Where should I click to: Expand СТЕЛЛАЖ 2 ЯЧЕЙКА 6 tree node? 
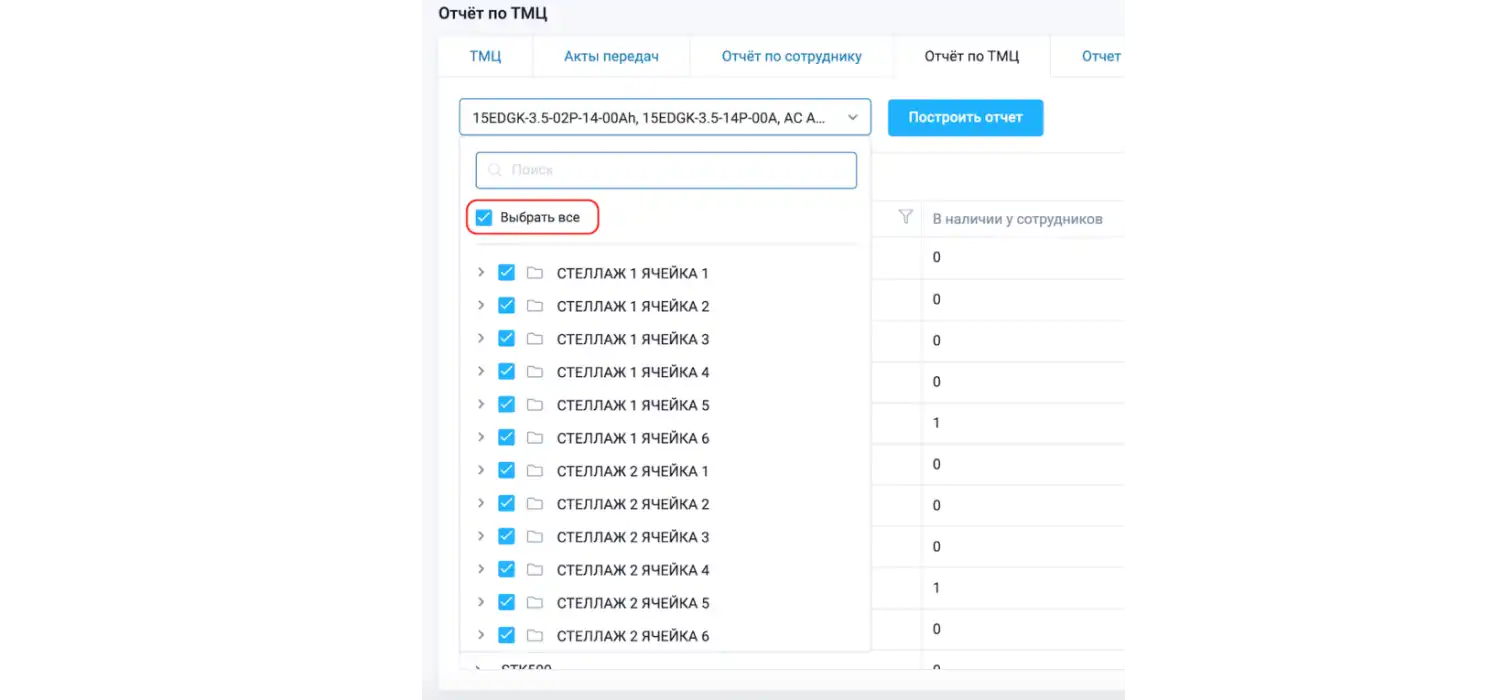(x=480, y=635)
